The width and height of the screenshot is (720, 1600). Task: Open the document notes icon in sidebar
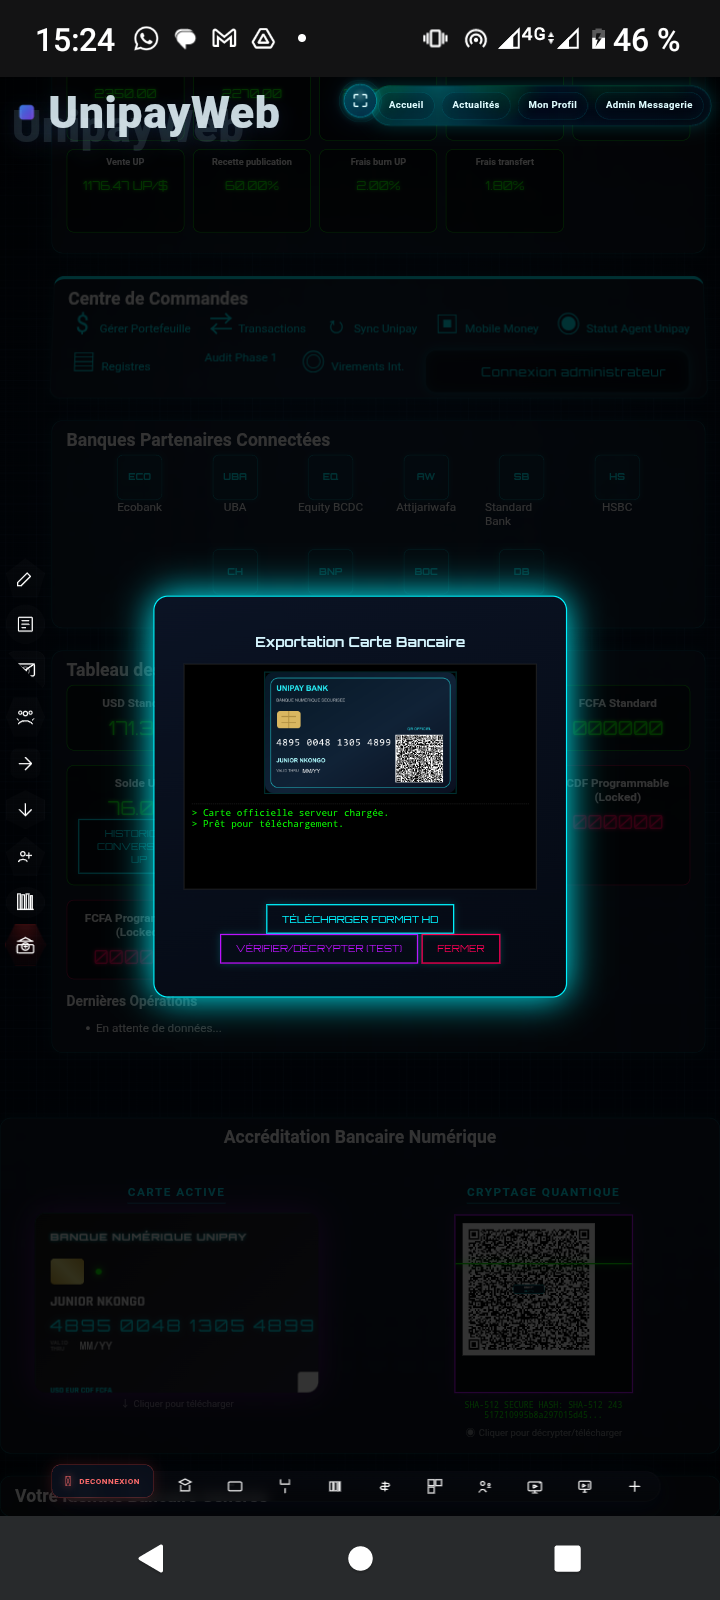coord(25,624)
